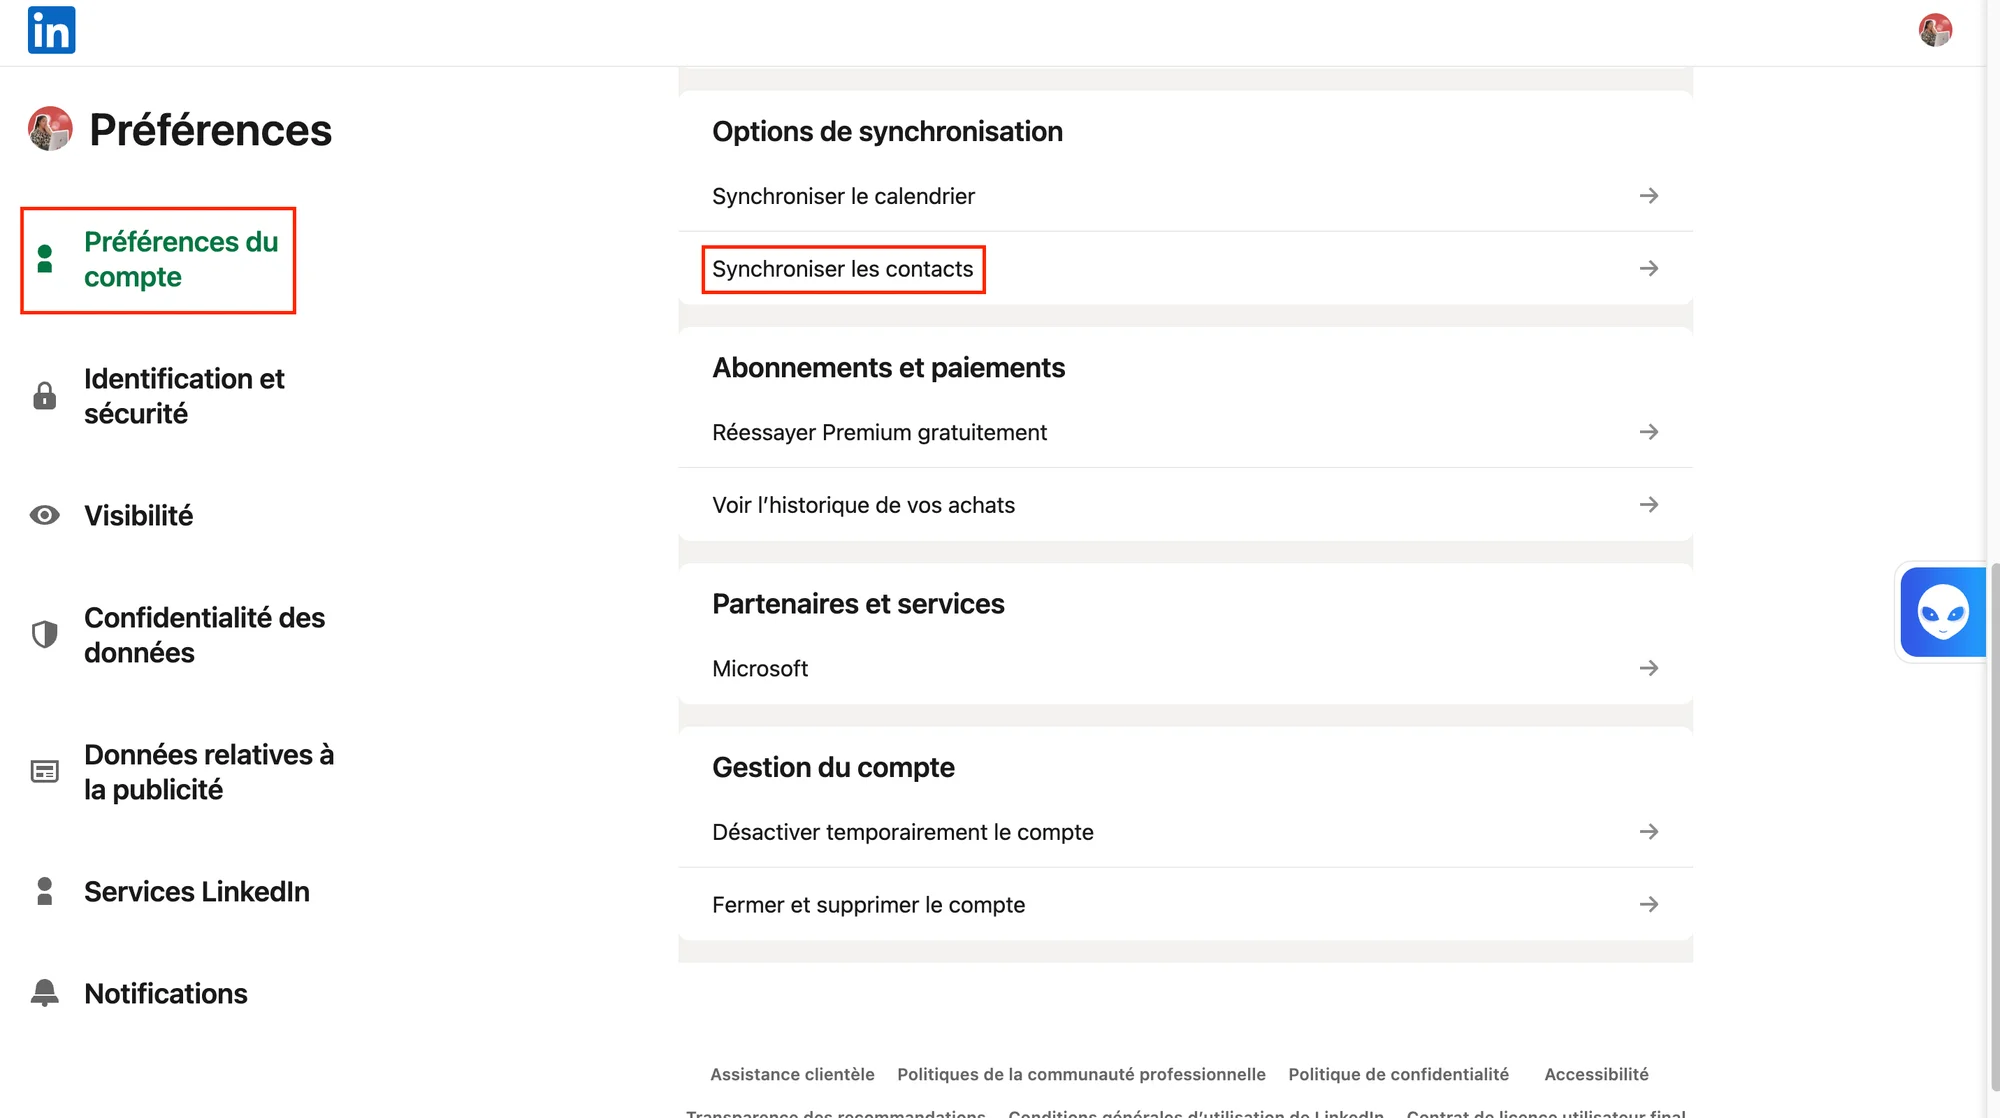Image resolution: width=2000 pixels, height=1118 pixels.
Task: View Voir l'historique de vos achats
Action: (1185, 505)
